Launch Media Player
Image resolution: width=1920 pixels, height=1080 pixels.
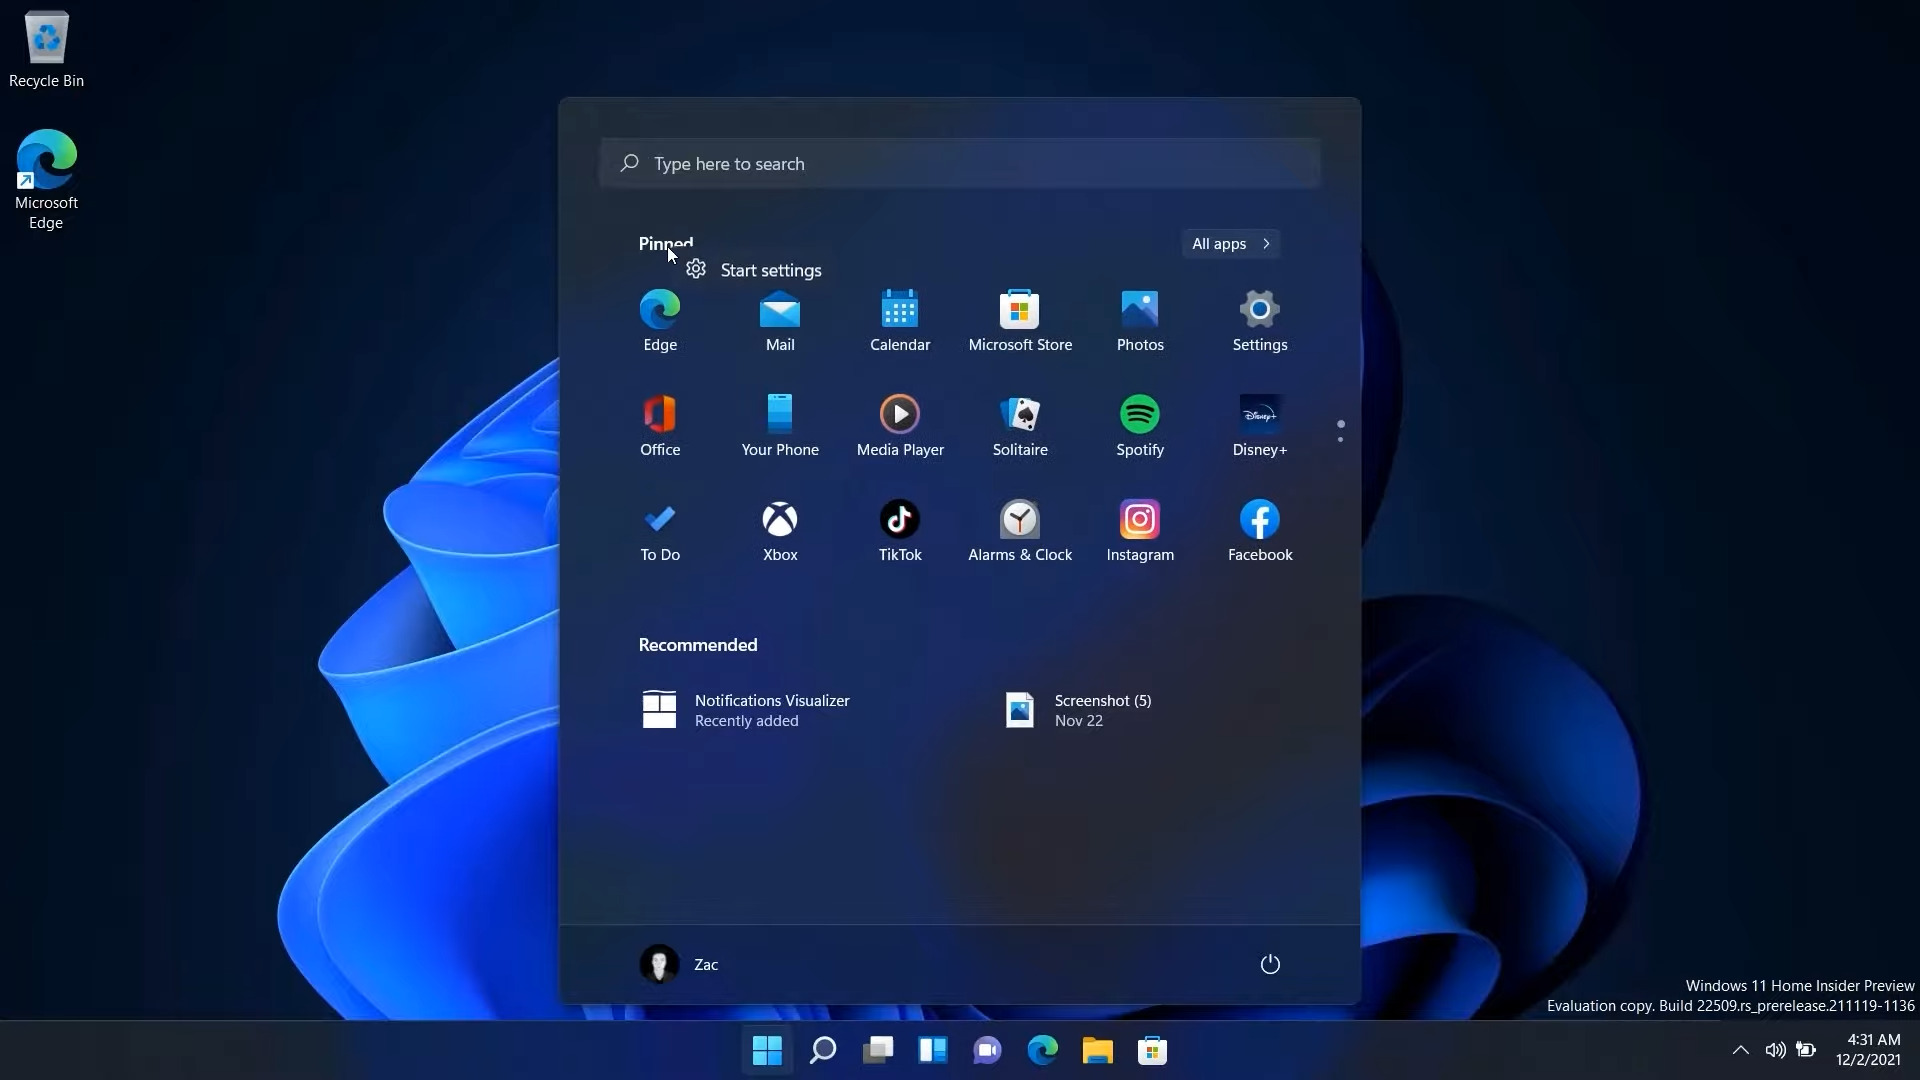pyautogui.click(x=900, y=427)
